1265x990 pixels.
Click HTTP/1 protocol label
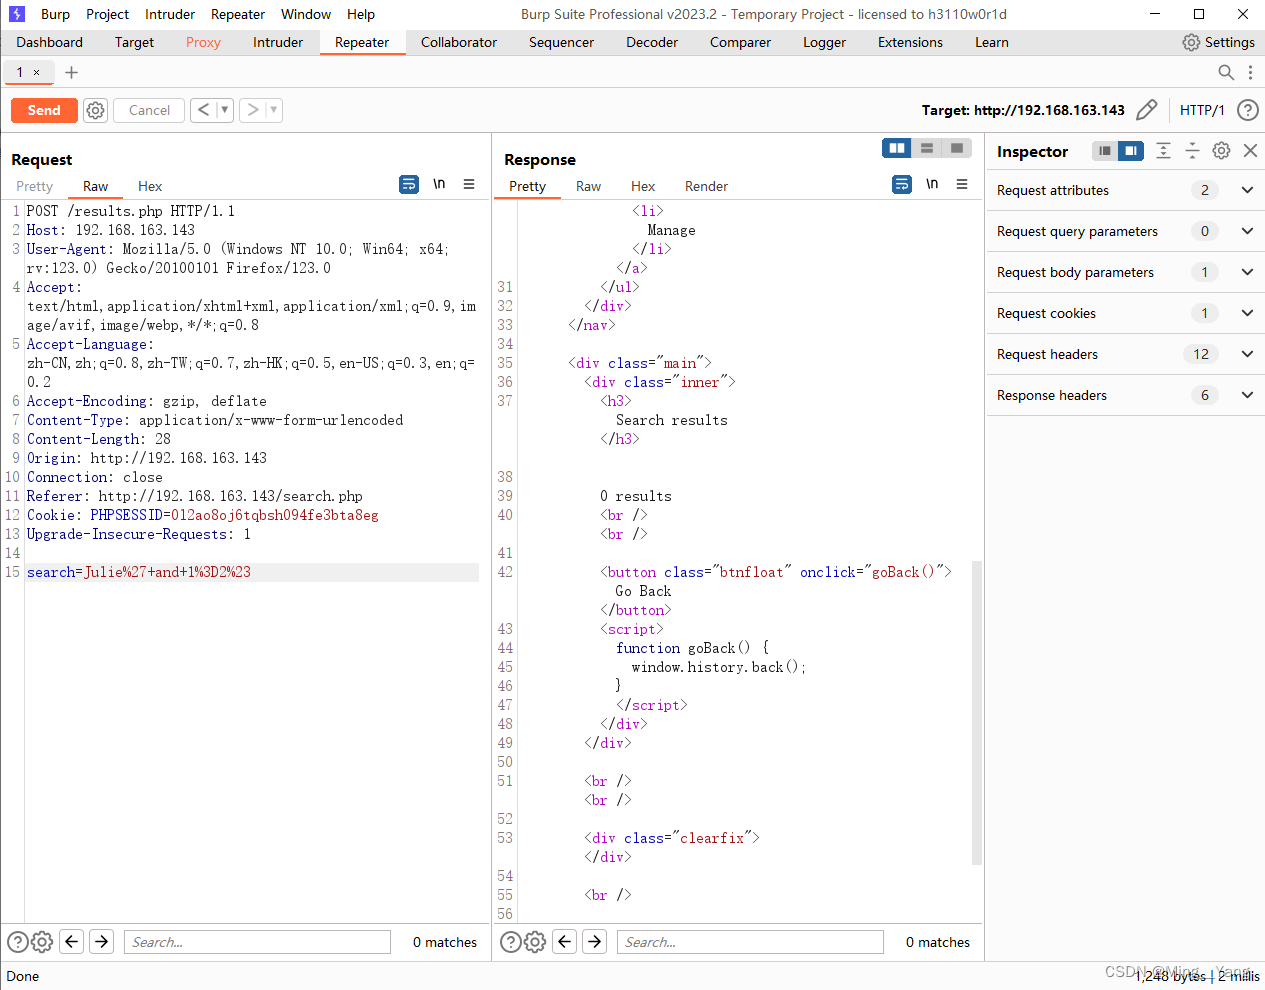[x=1202, y=110]
